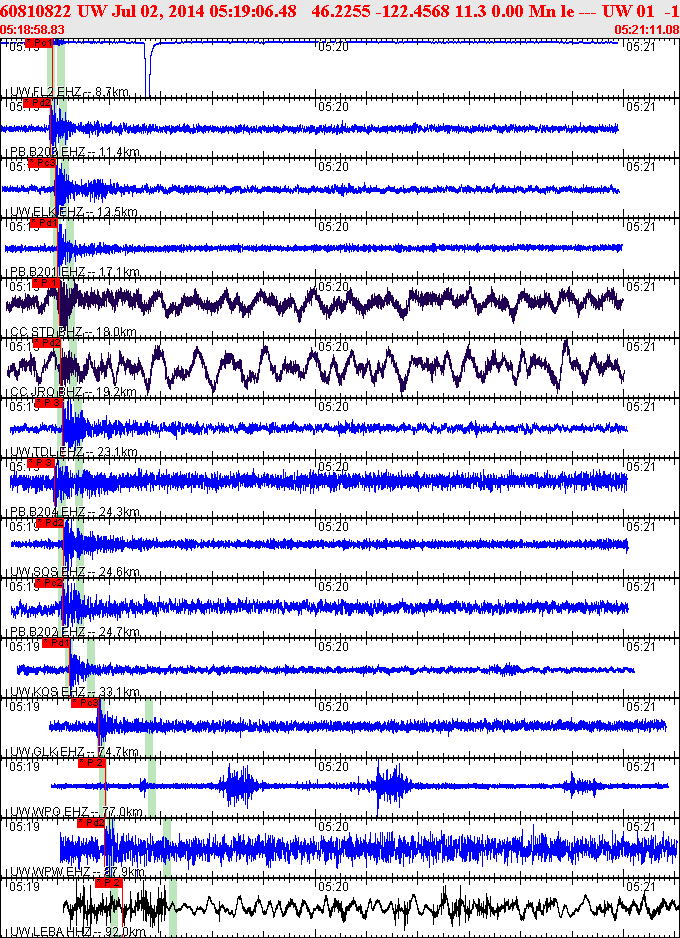Select the 05:20 time label on UW.LEBA trace
Screen dimensions: 680x938
[333, 887]
